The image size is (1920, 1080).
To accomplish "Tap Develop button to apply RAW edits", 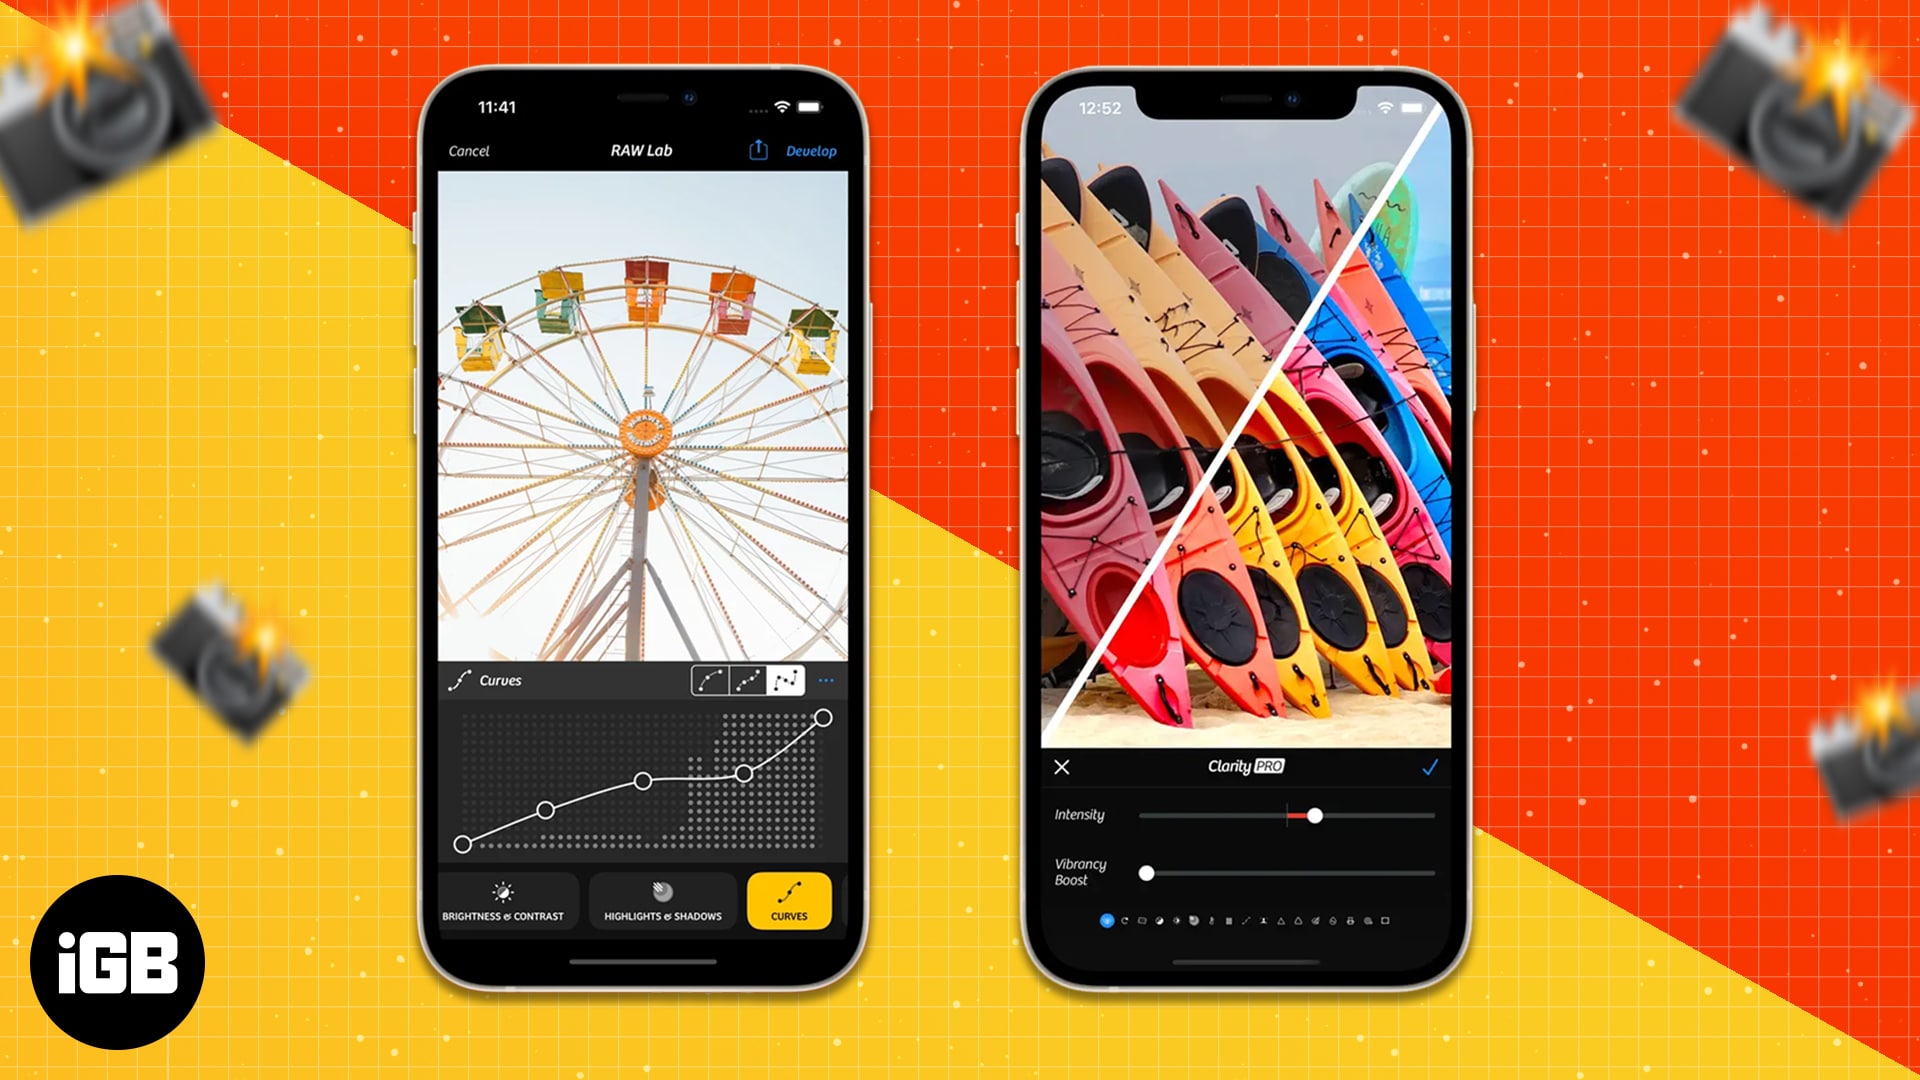I will point(810,150).
